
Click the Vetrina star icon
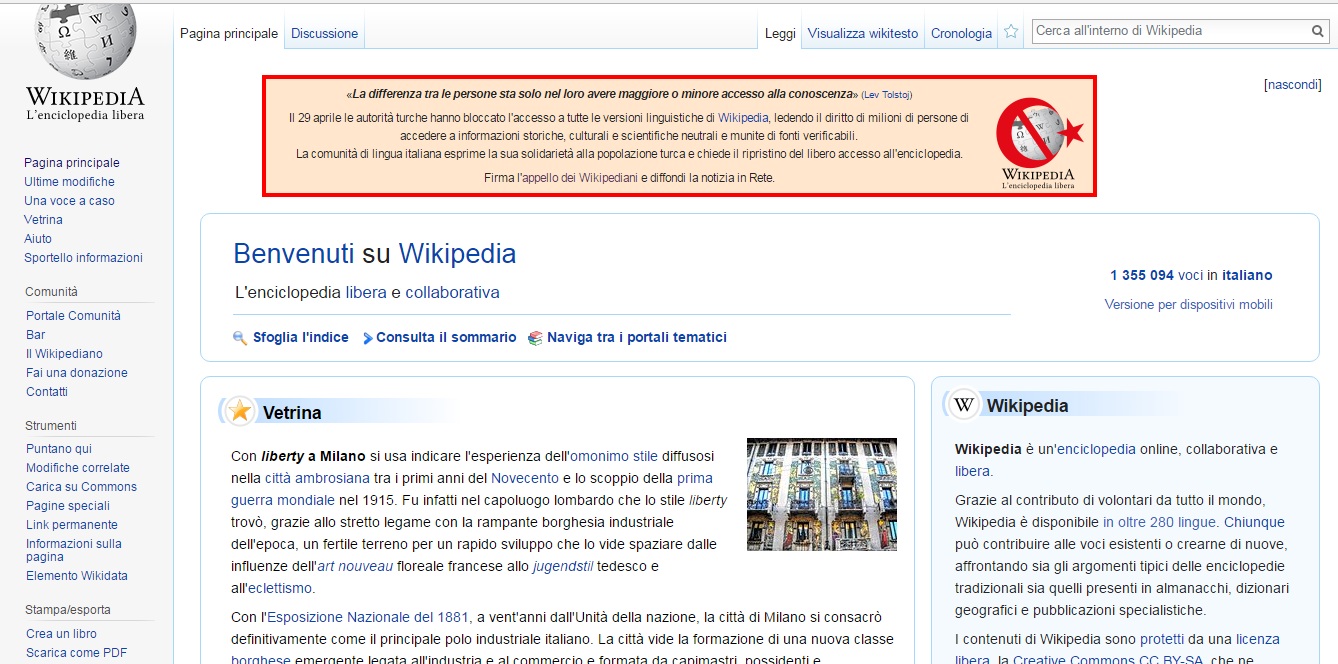pyautogui.click(x=239, y=411)
